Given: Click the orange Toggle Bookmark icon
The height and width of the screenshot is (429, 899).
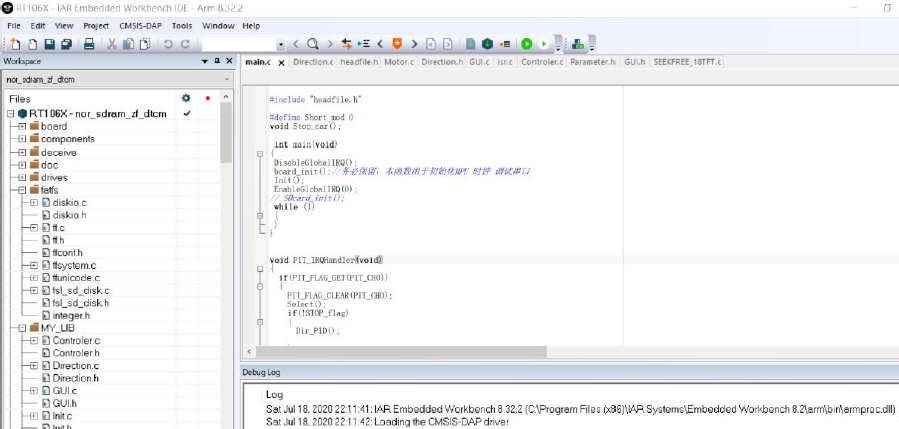Looking at the screenshot, I should click(x=397, y=44).
